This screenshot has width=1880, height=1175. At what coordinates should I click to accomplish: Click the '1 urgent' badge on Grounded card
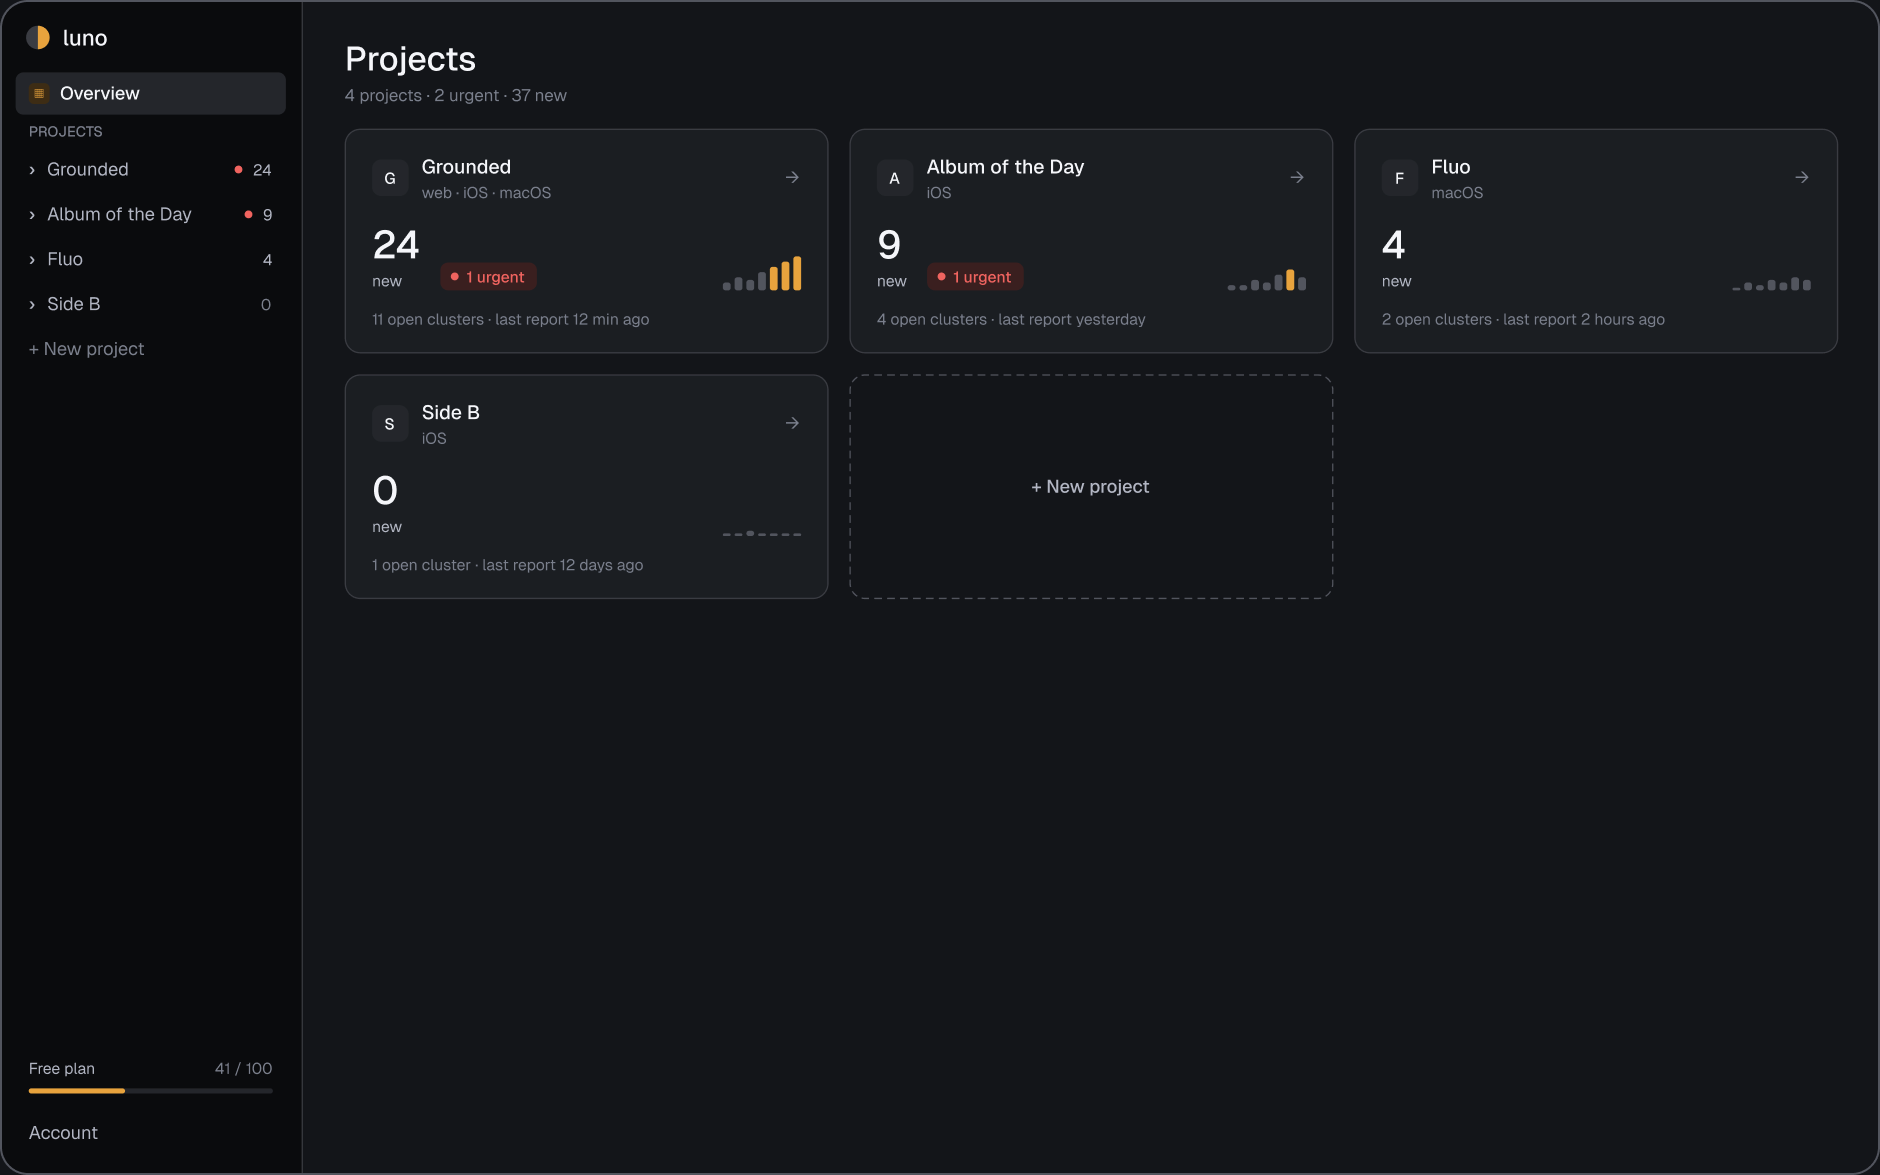[489, 277]
